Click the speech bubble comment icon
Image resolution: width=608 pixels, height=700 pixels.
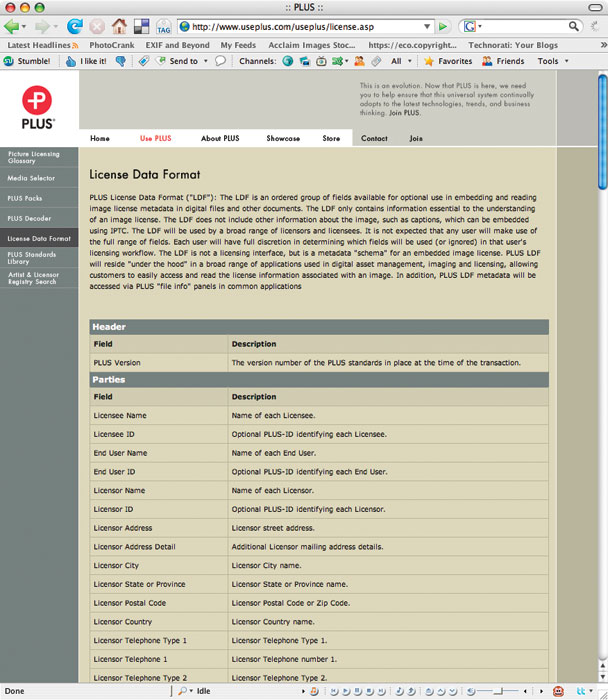coord(220,61)
